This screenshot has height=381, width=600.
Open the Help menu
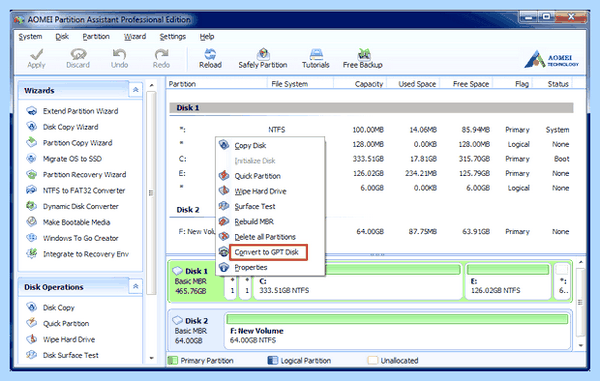[x=207, y=37]
